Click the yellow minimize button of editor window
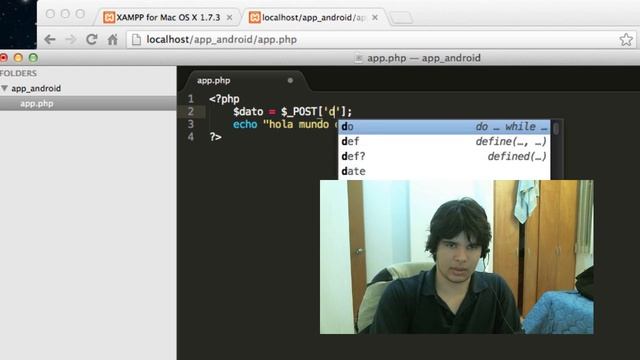Viewport: 640px width, 360px height. tap(18, 58)
